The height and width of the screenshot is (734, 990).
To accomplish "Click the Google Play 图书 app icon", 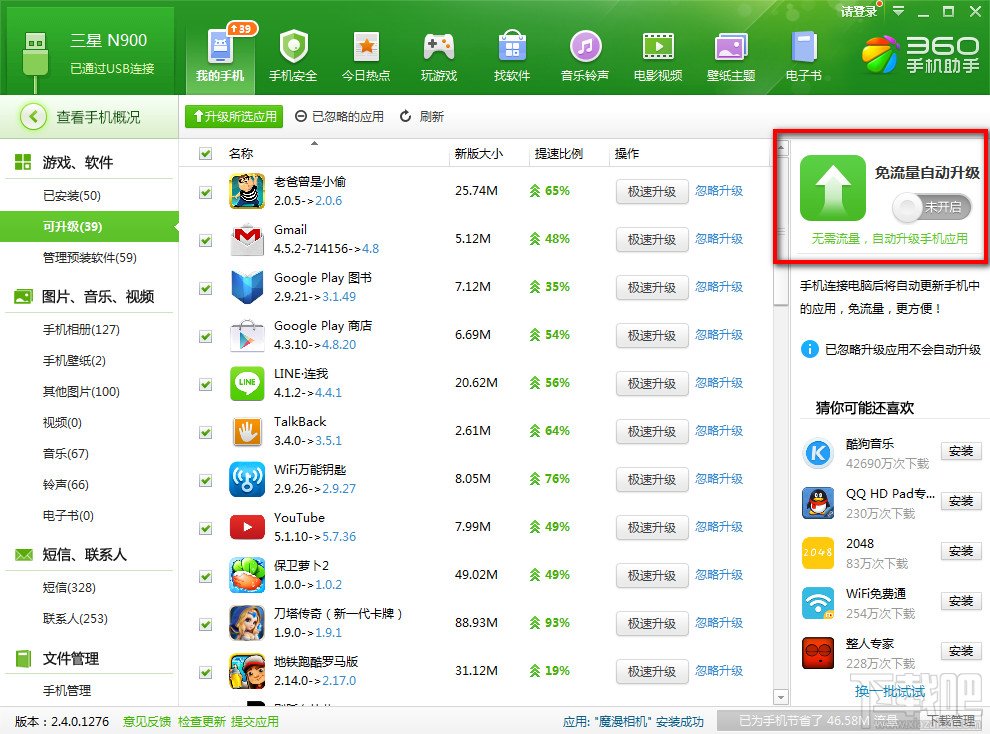I will point(247,287).
